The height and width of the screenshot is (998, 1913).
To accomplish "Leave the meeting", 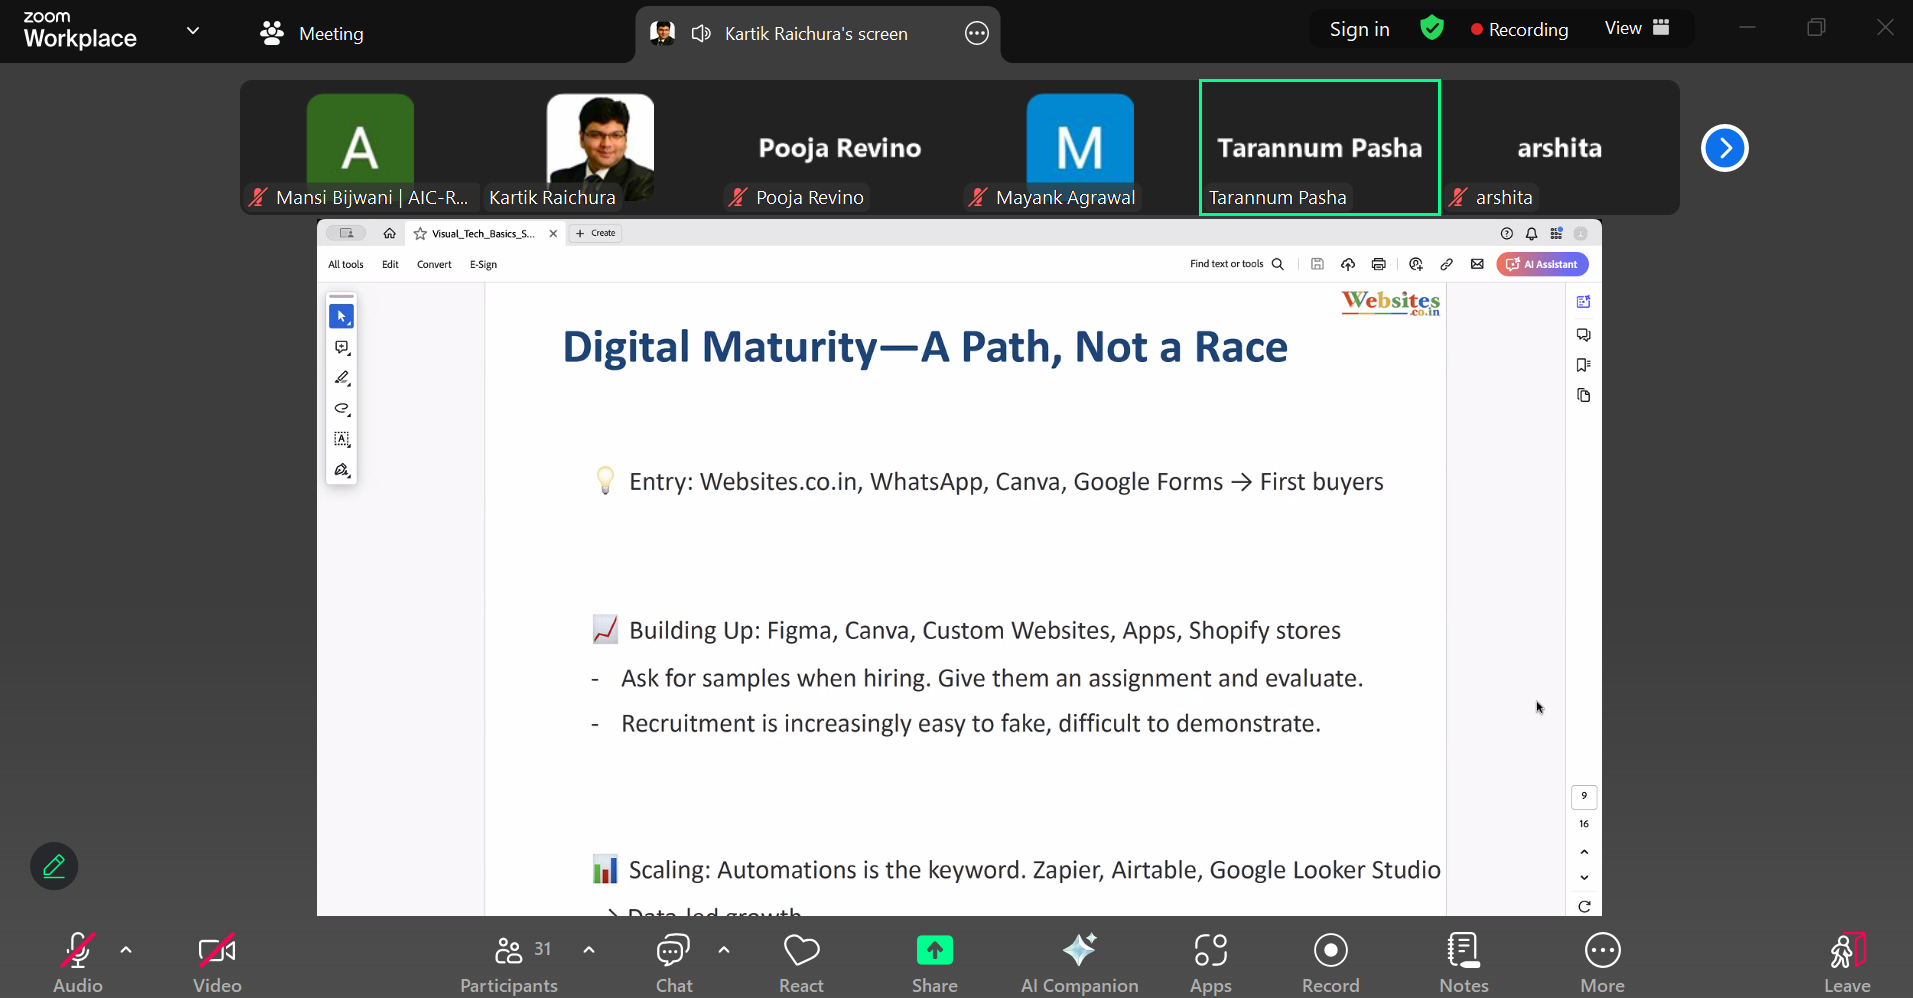I will pyautogui.click(x=1847, y=962).
